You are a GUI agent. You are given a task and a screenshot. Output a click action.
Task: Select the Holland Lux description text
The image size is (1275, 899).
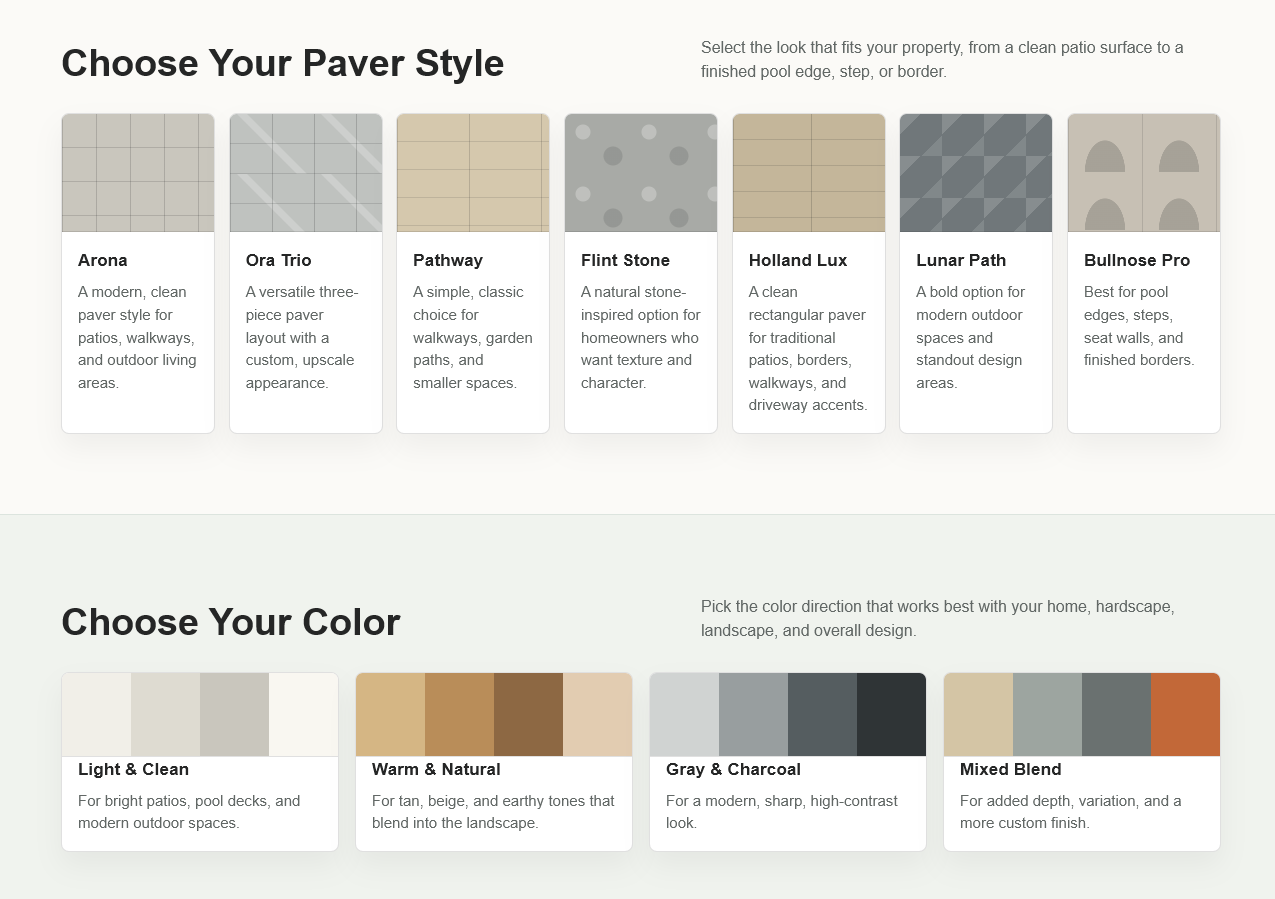pos(808,349)
